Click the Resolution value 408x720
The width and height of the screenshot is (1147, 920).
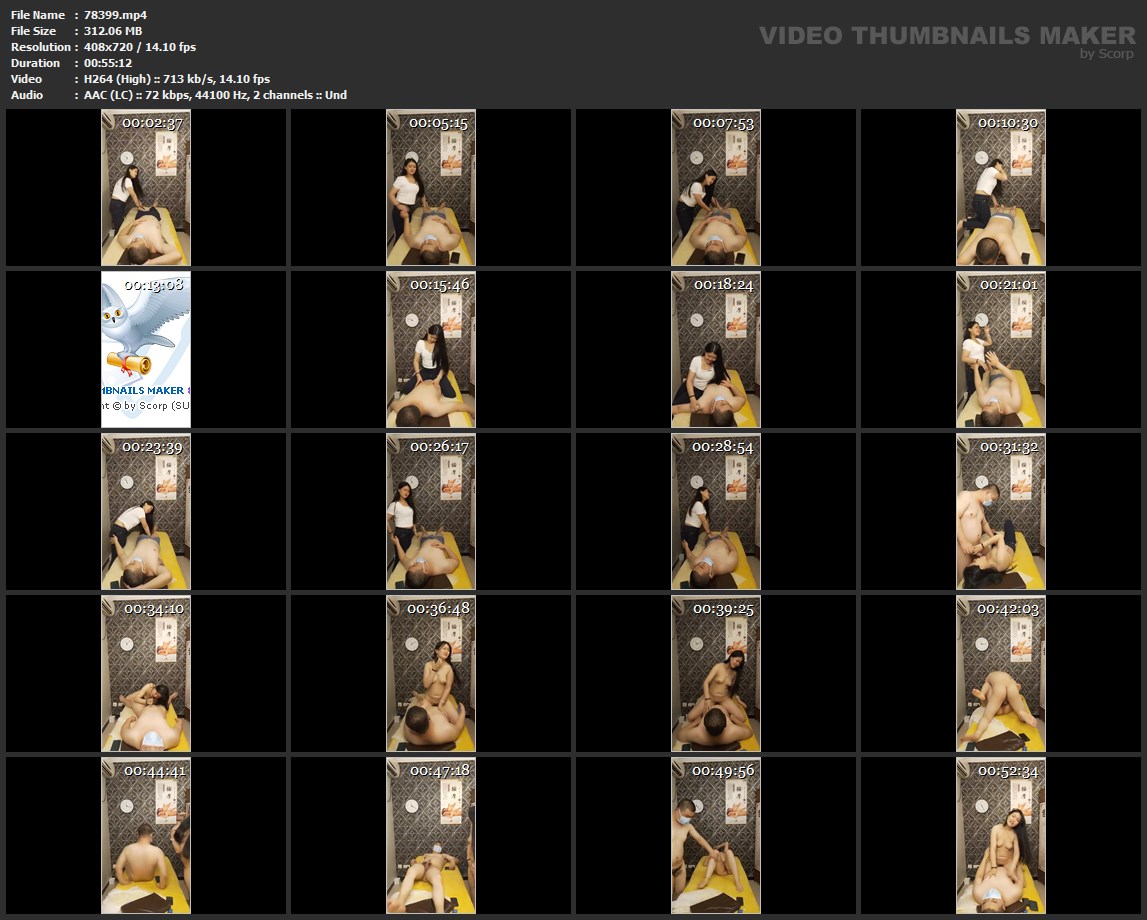[x=140, y=47]
